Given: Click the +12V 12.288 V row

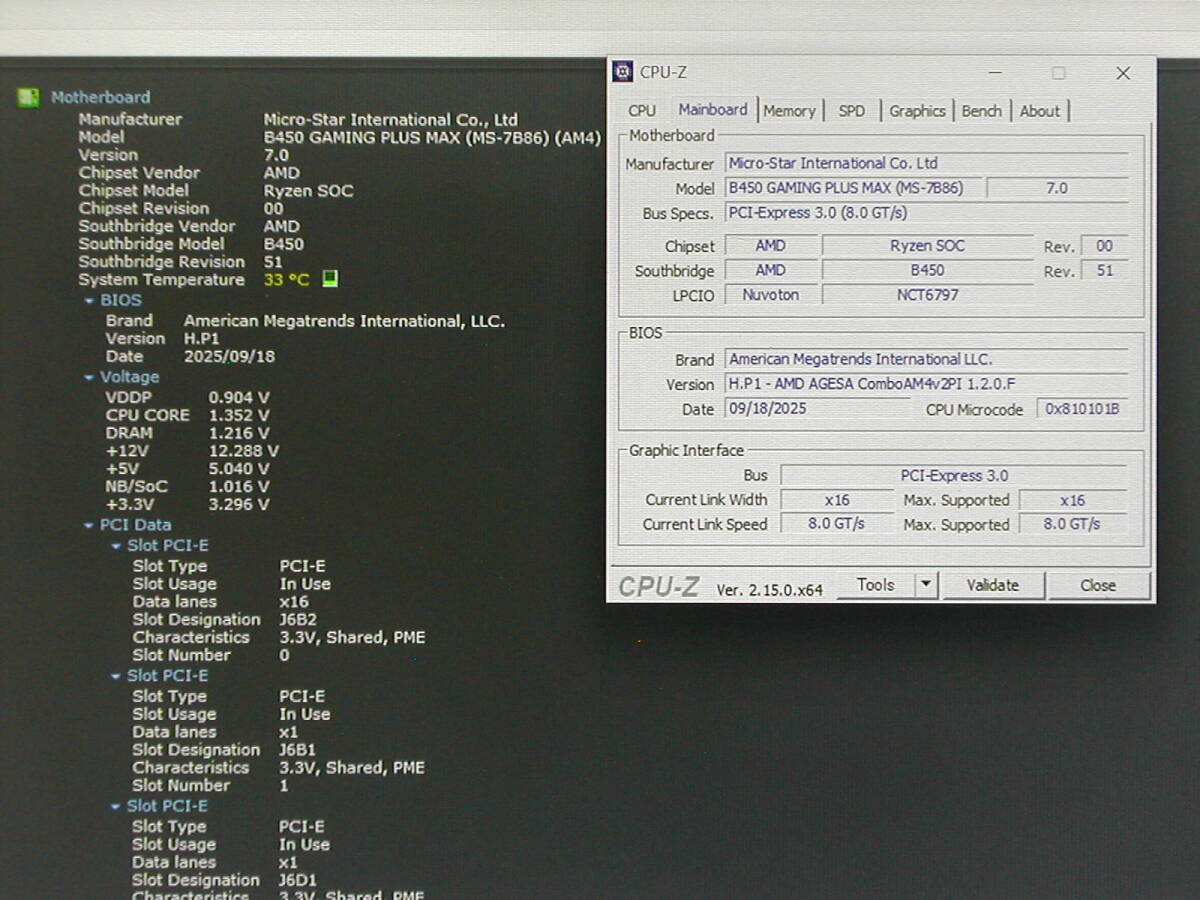Looking at the screenshot, I should coord(192,451).
